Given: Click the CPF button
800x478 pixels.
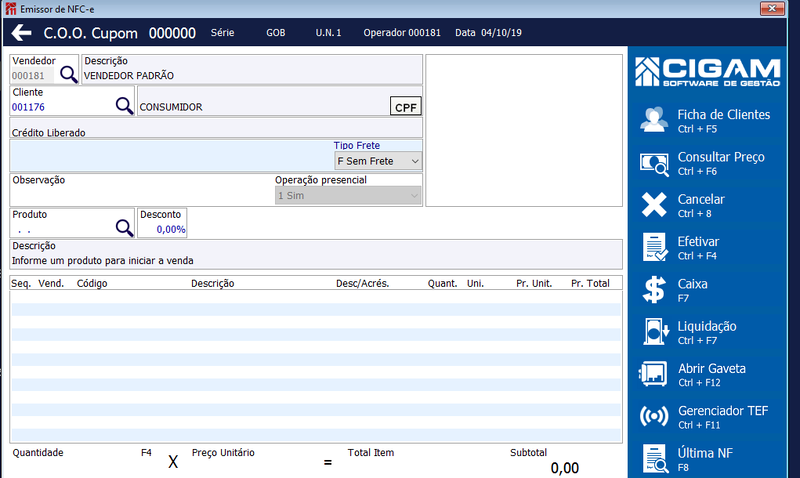Looking at the screenshot, I should 406,106.
